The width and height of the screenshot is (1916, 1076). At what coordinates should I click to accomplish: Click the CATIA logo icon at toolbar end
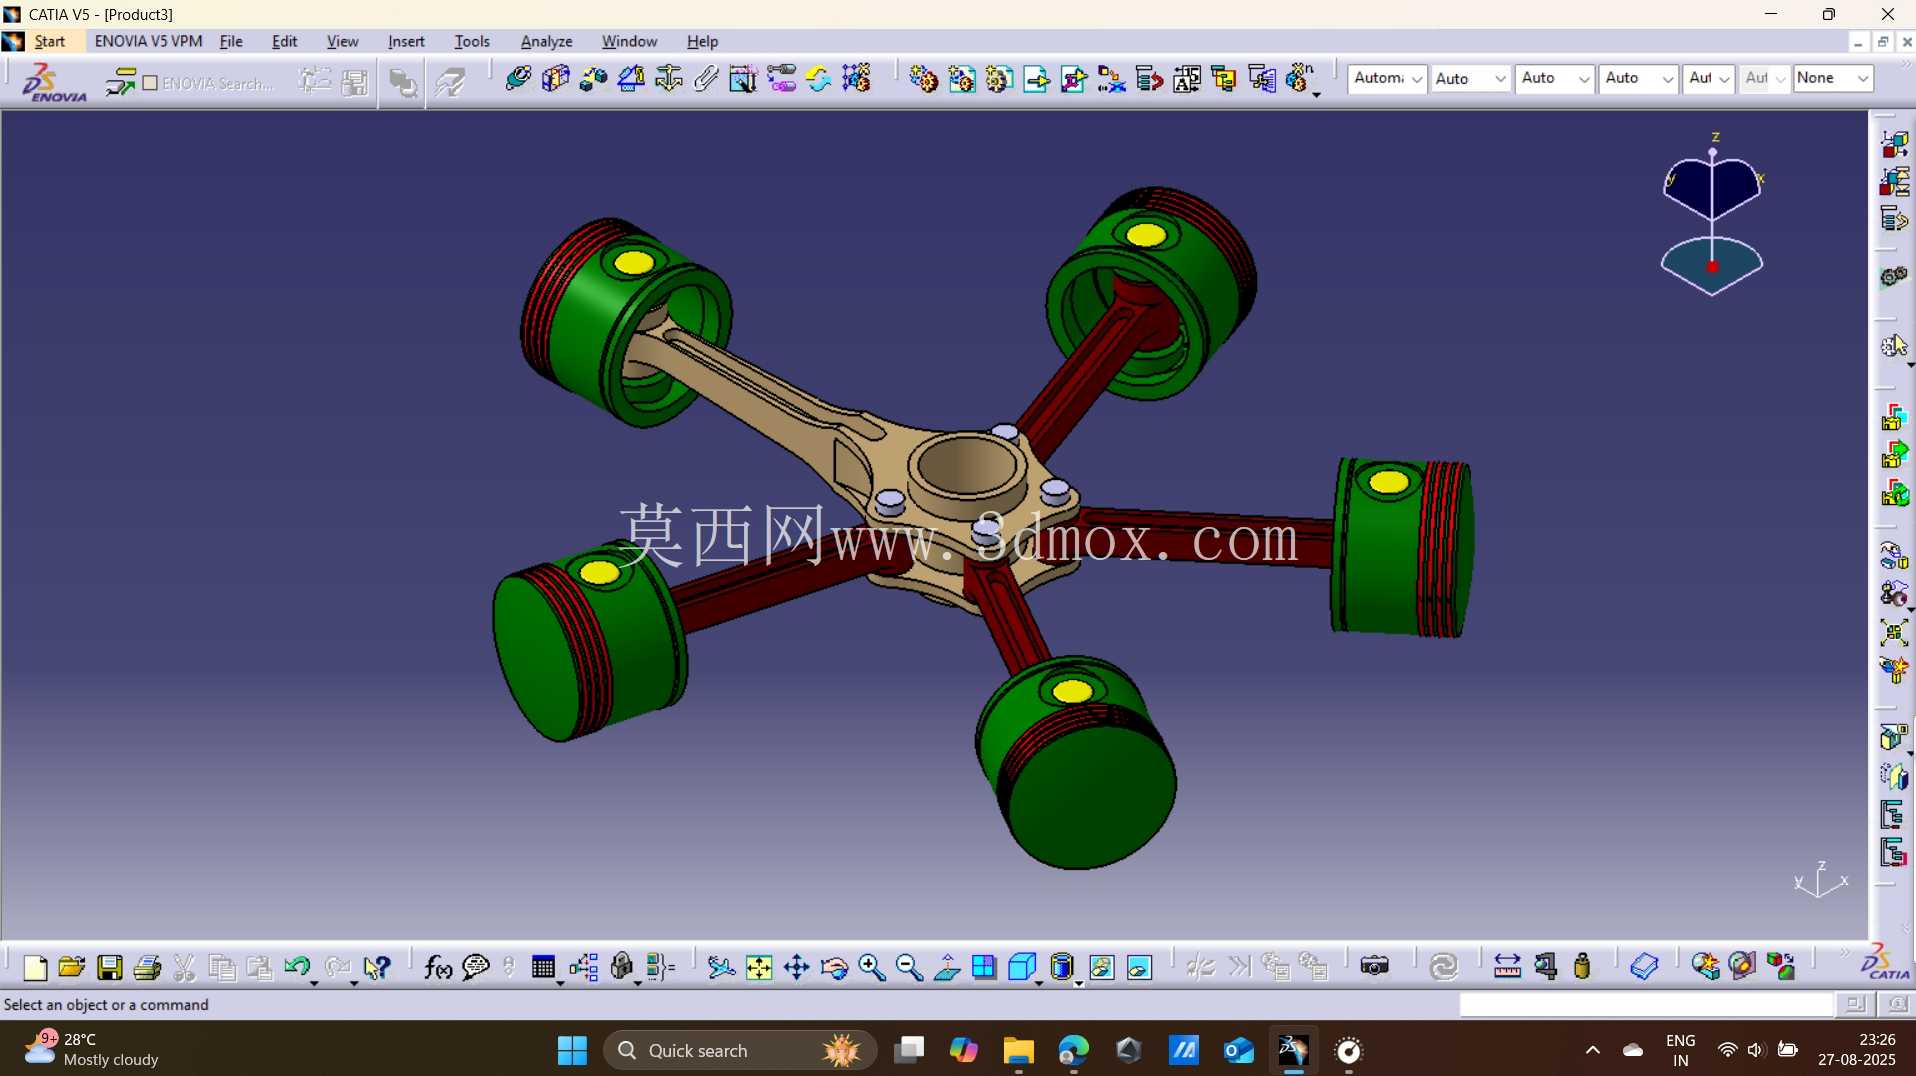[1884, 962]
